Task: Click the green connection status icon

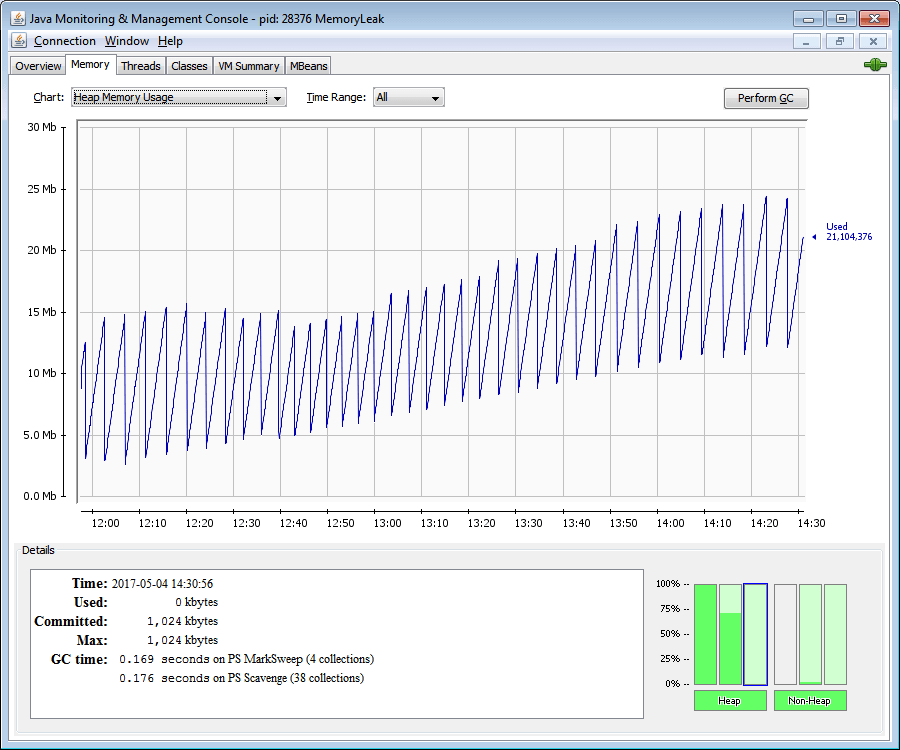Action: 875,65
